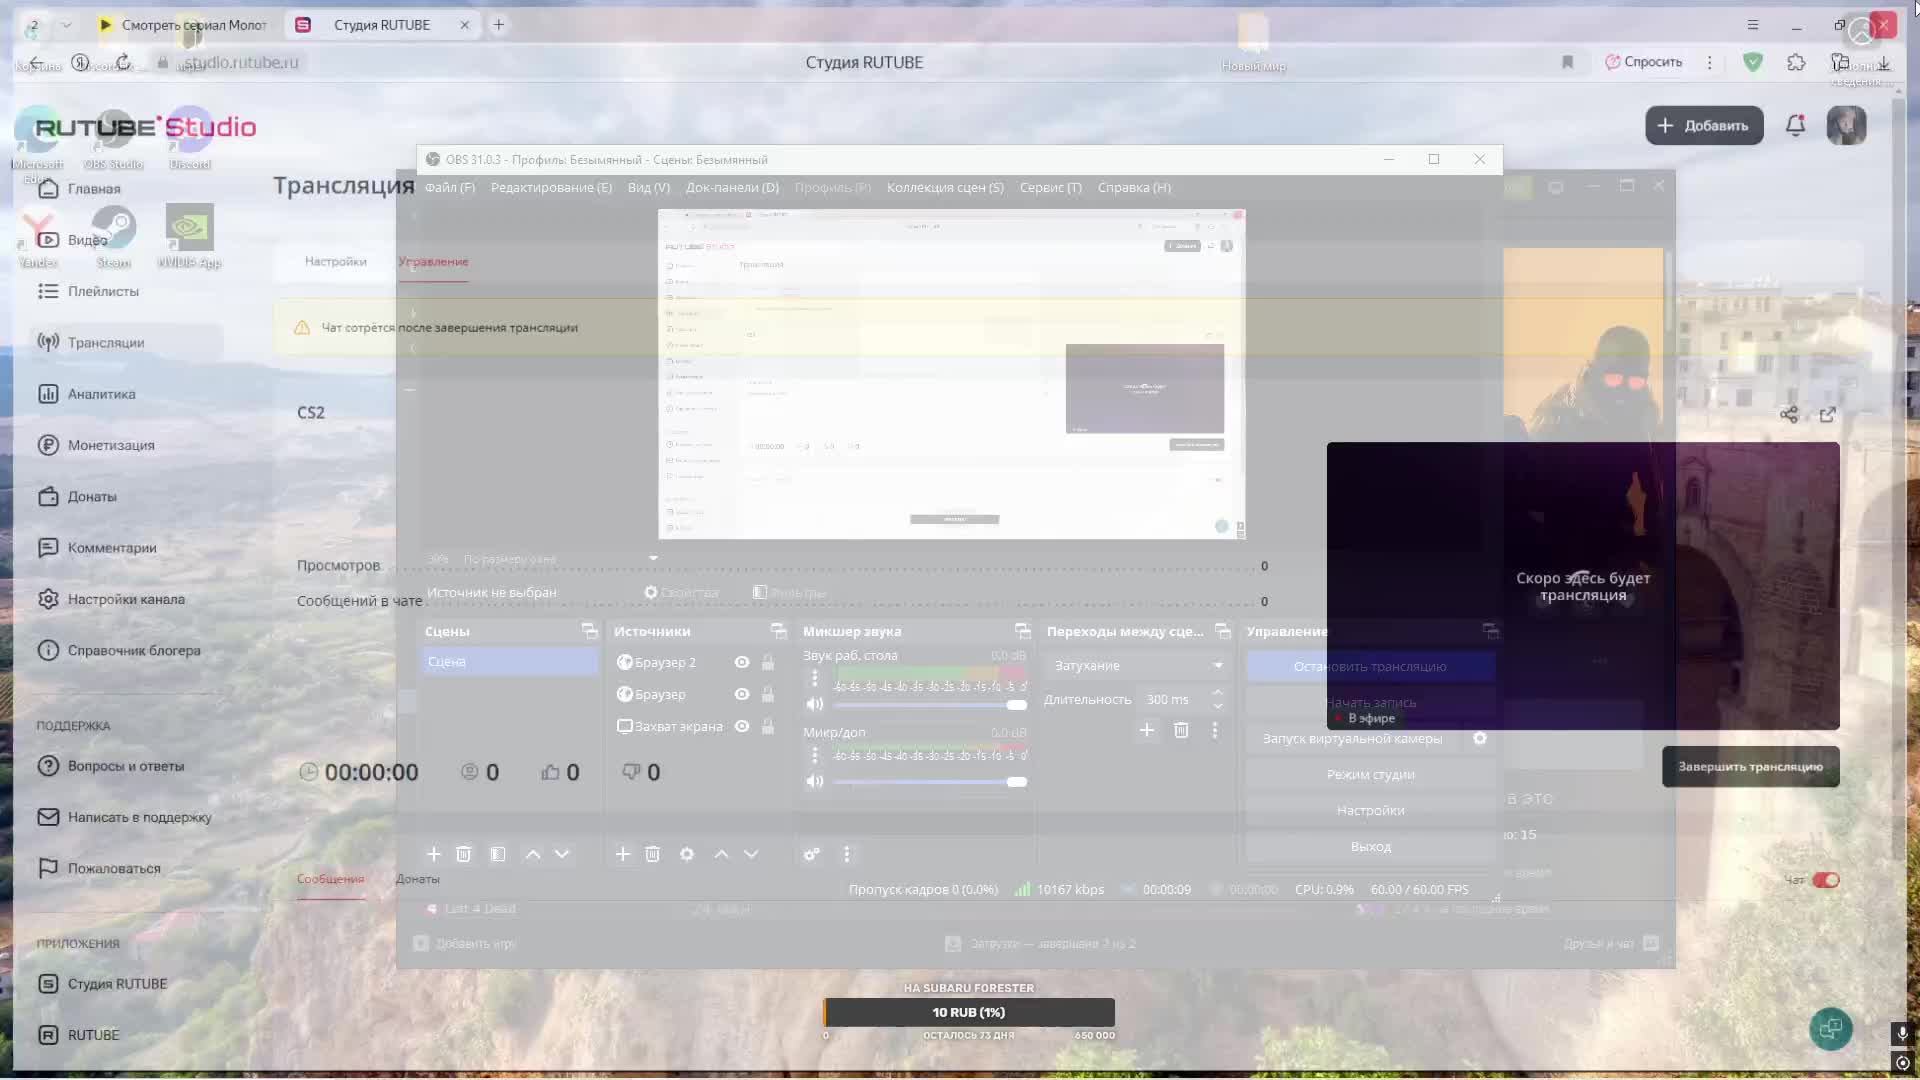Mute Звук раб. стола speaker icon

814,704
